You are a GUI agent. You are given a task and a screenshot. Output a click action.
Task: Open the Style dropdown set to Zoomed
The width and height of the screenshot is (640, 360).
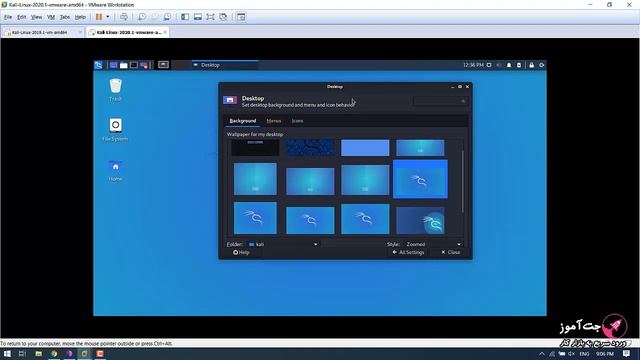pyautogui.click(x=433, y=244)
